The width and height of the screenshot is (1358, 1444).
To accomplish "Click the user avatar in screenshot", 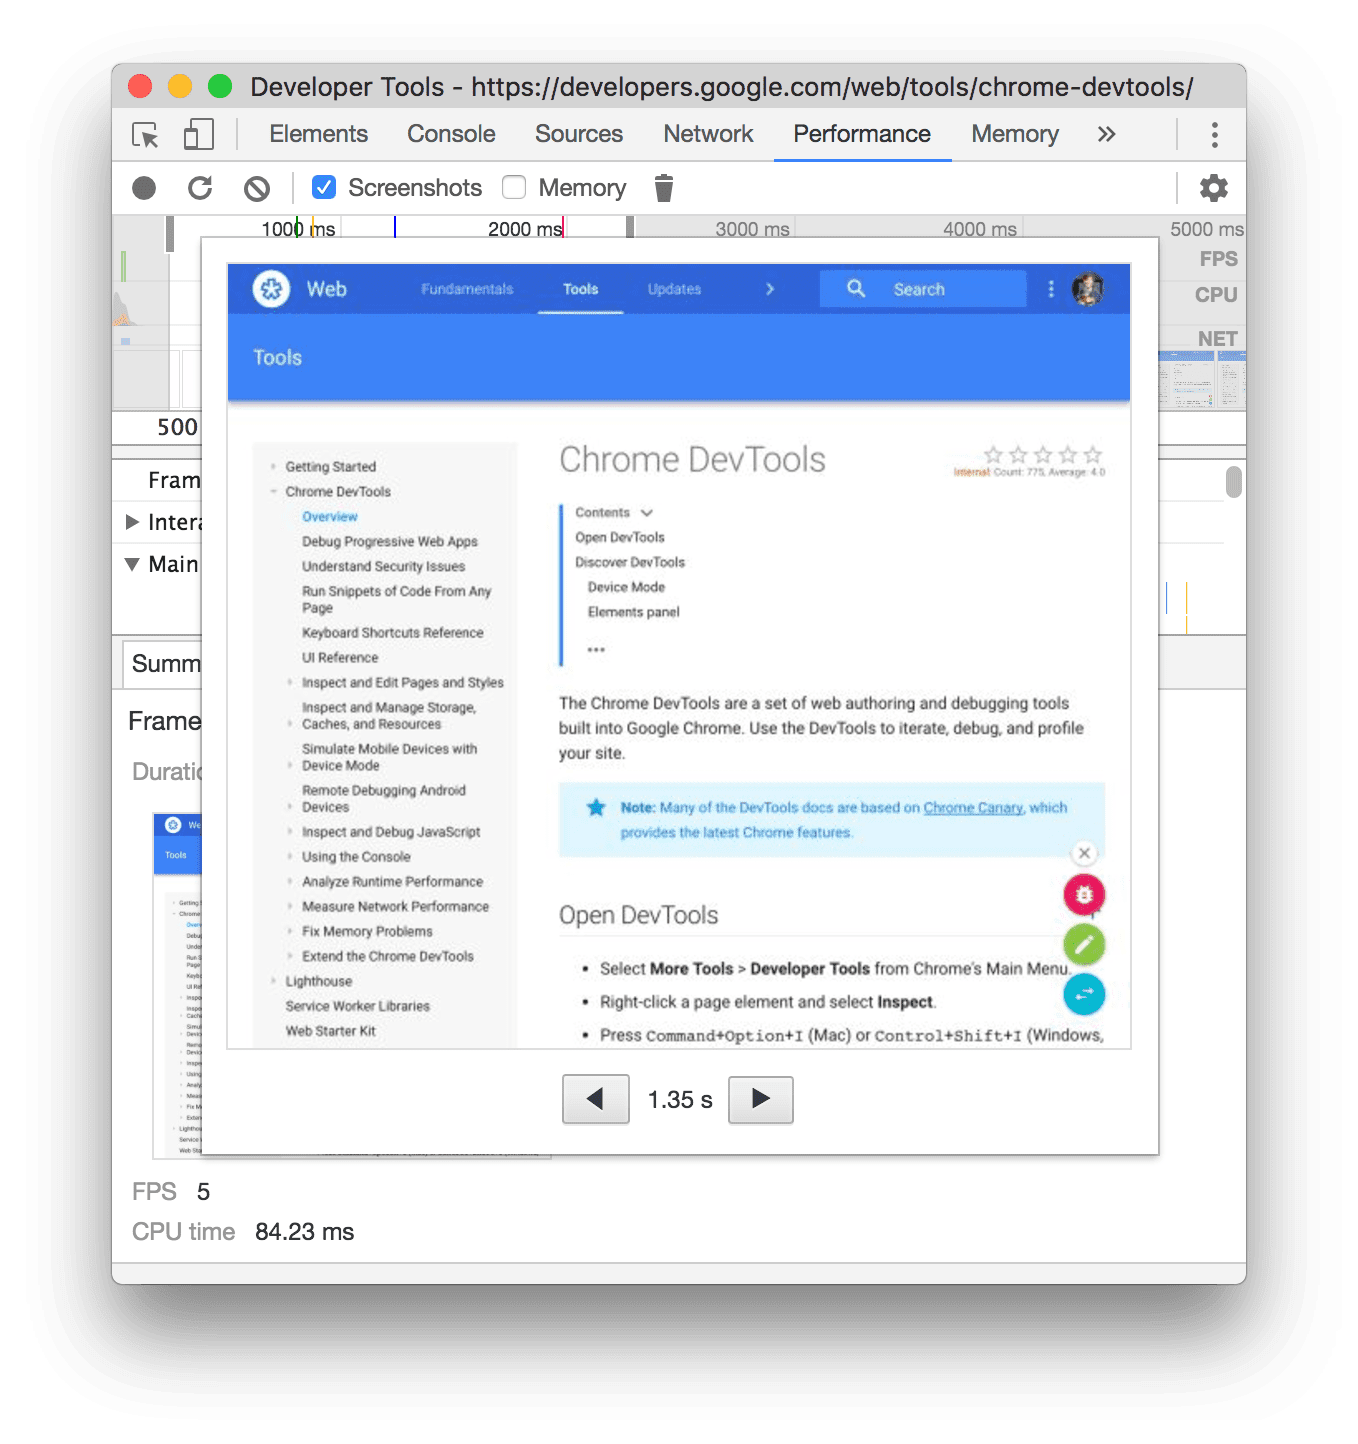I will pos(1088,289).
